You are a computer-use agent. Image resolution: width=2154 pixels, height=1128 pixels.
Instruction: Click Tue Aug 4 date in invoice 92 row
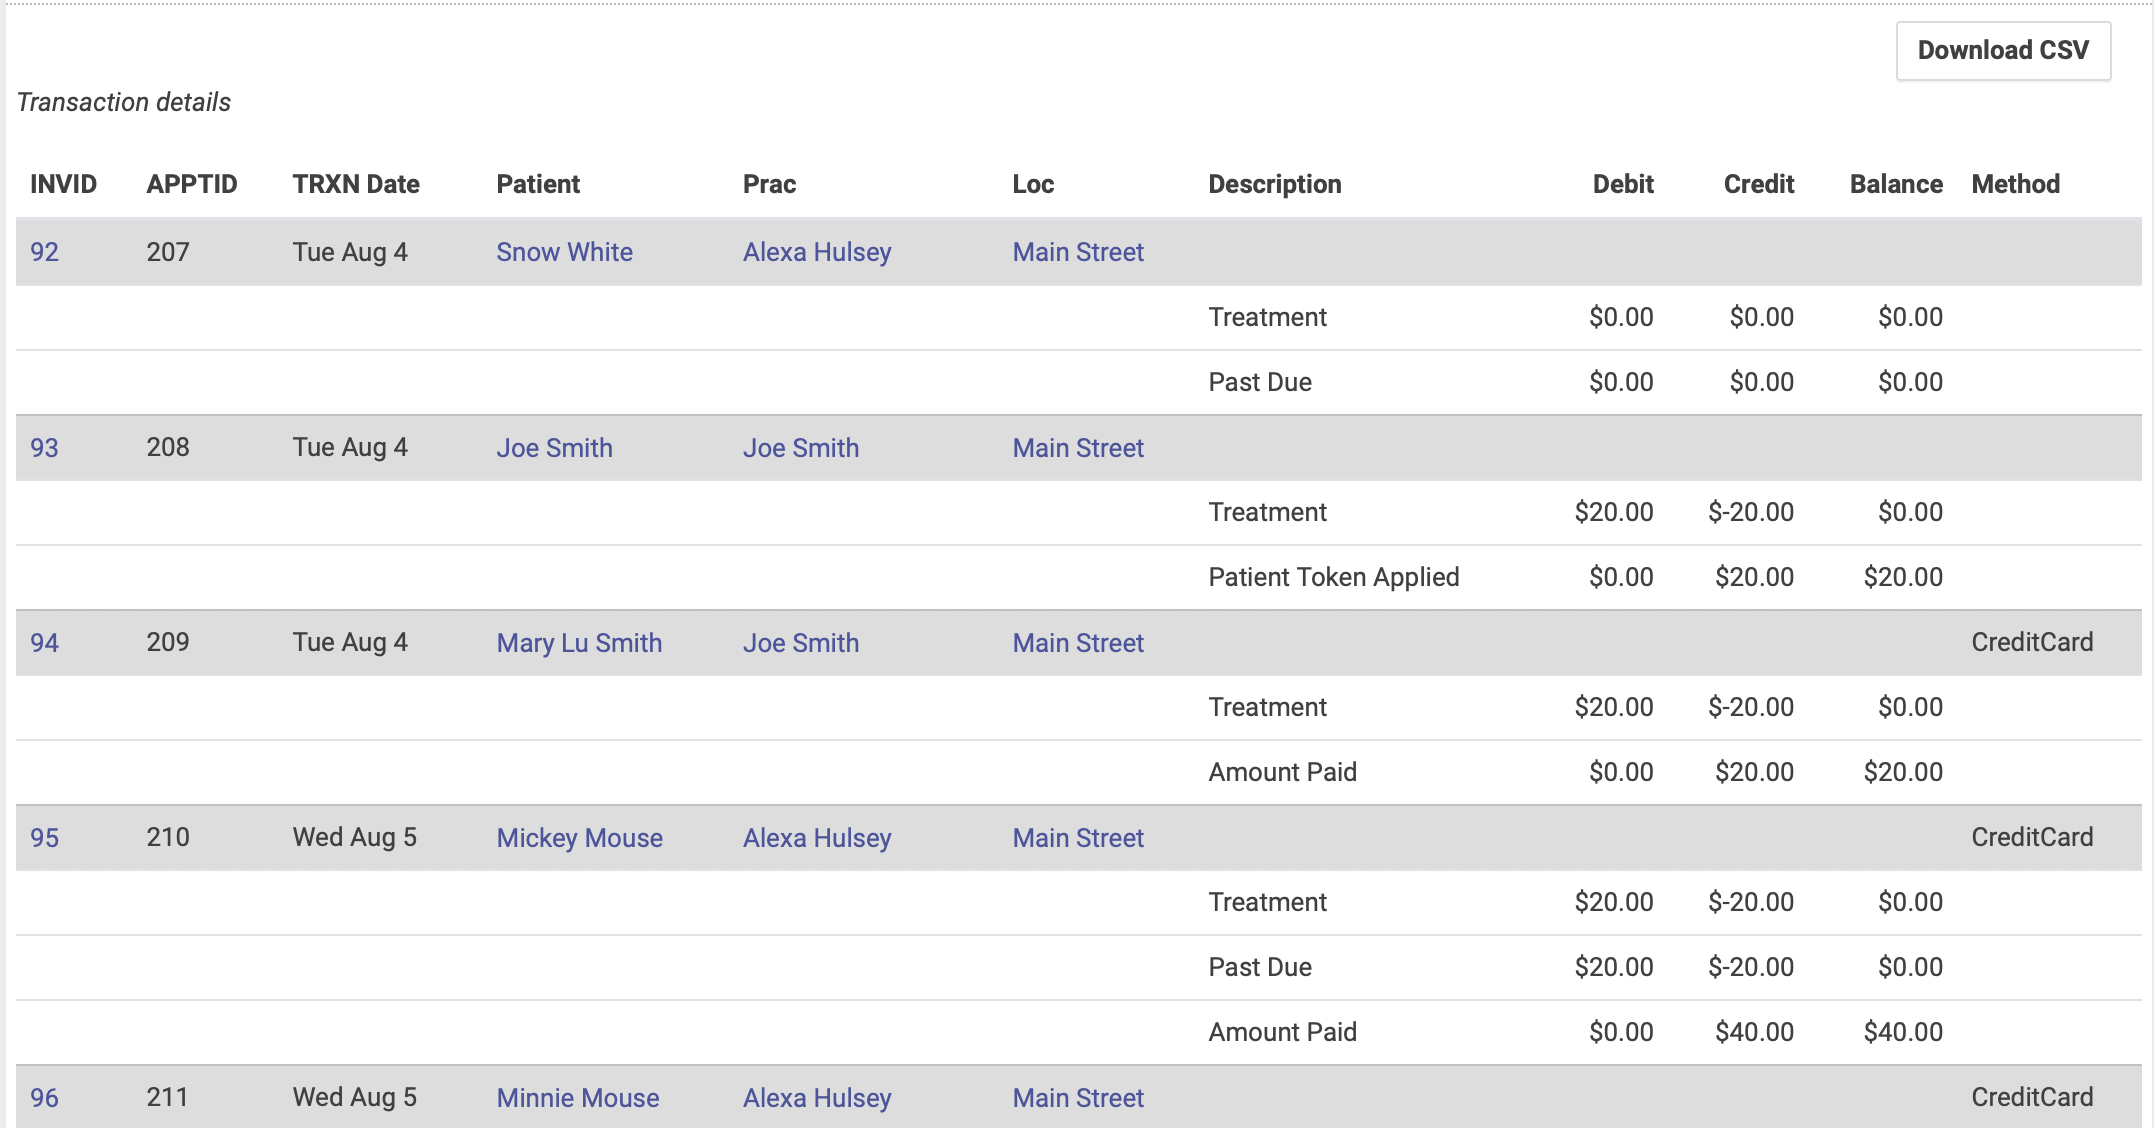[x=350, y=252]
